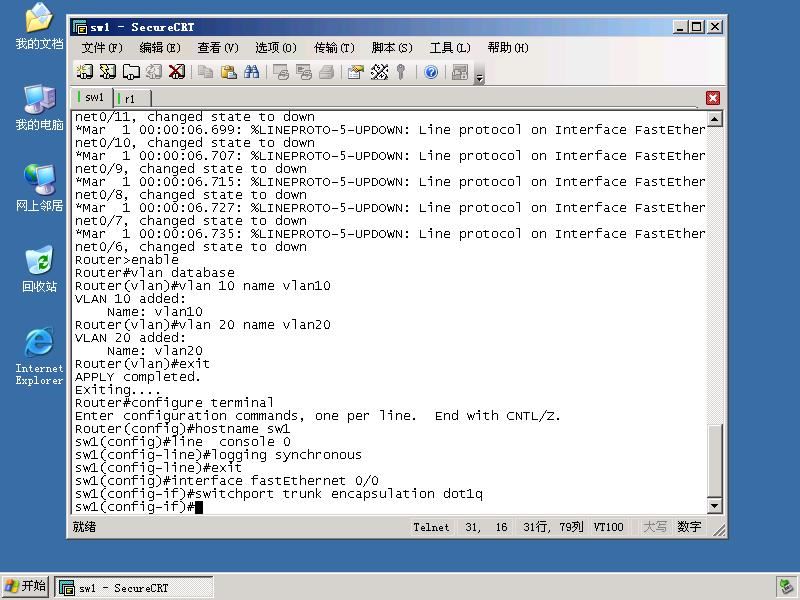
Task: Open 网上邻居 desktop icon
Action: [x=39, y=188]
